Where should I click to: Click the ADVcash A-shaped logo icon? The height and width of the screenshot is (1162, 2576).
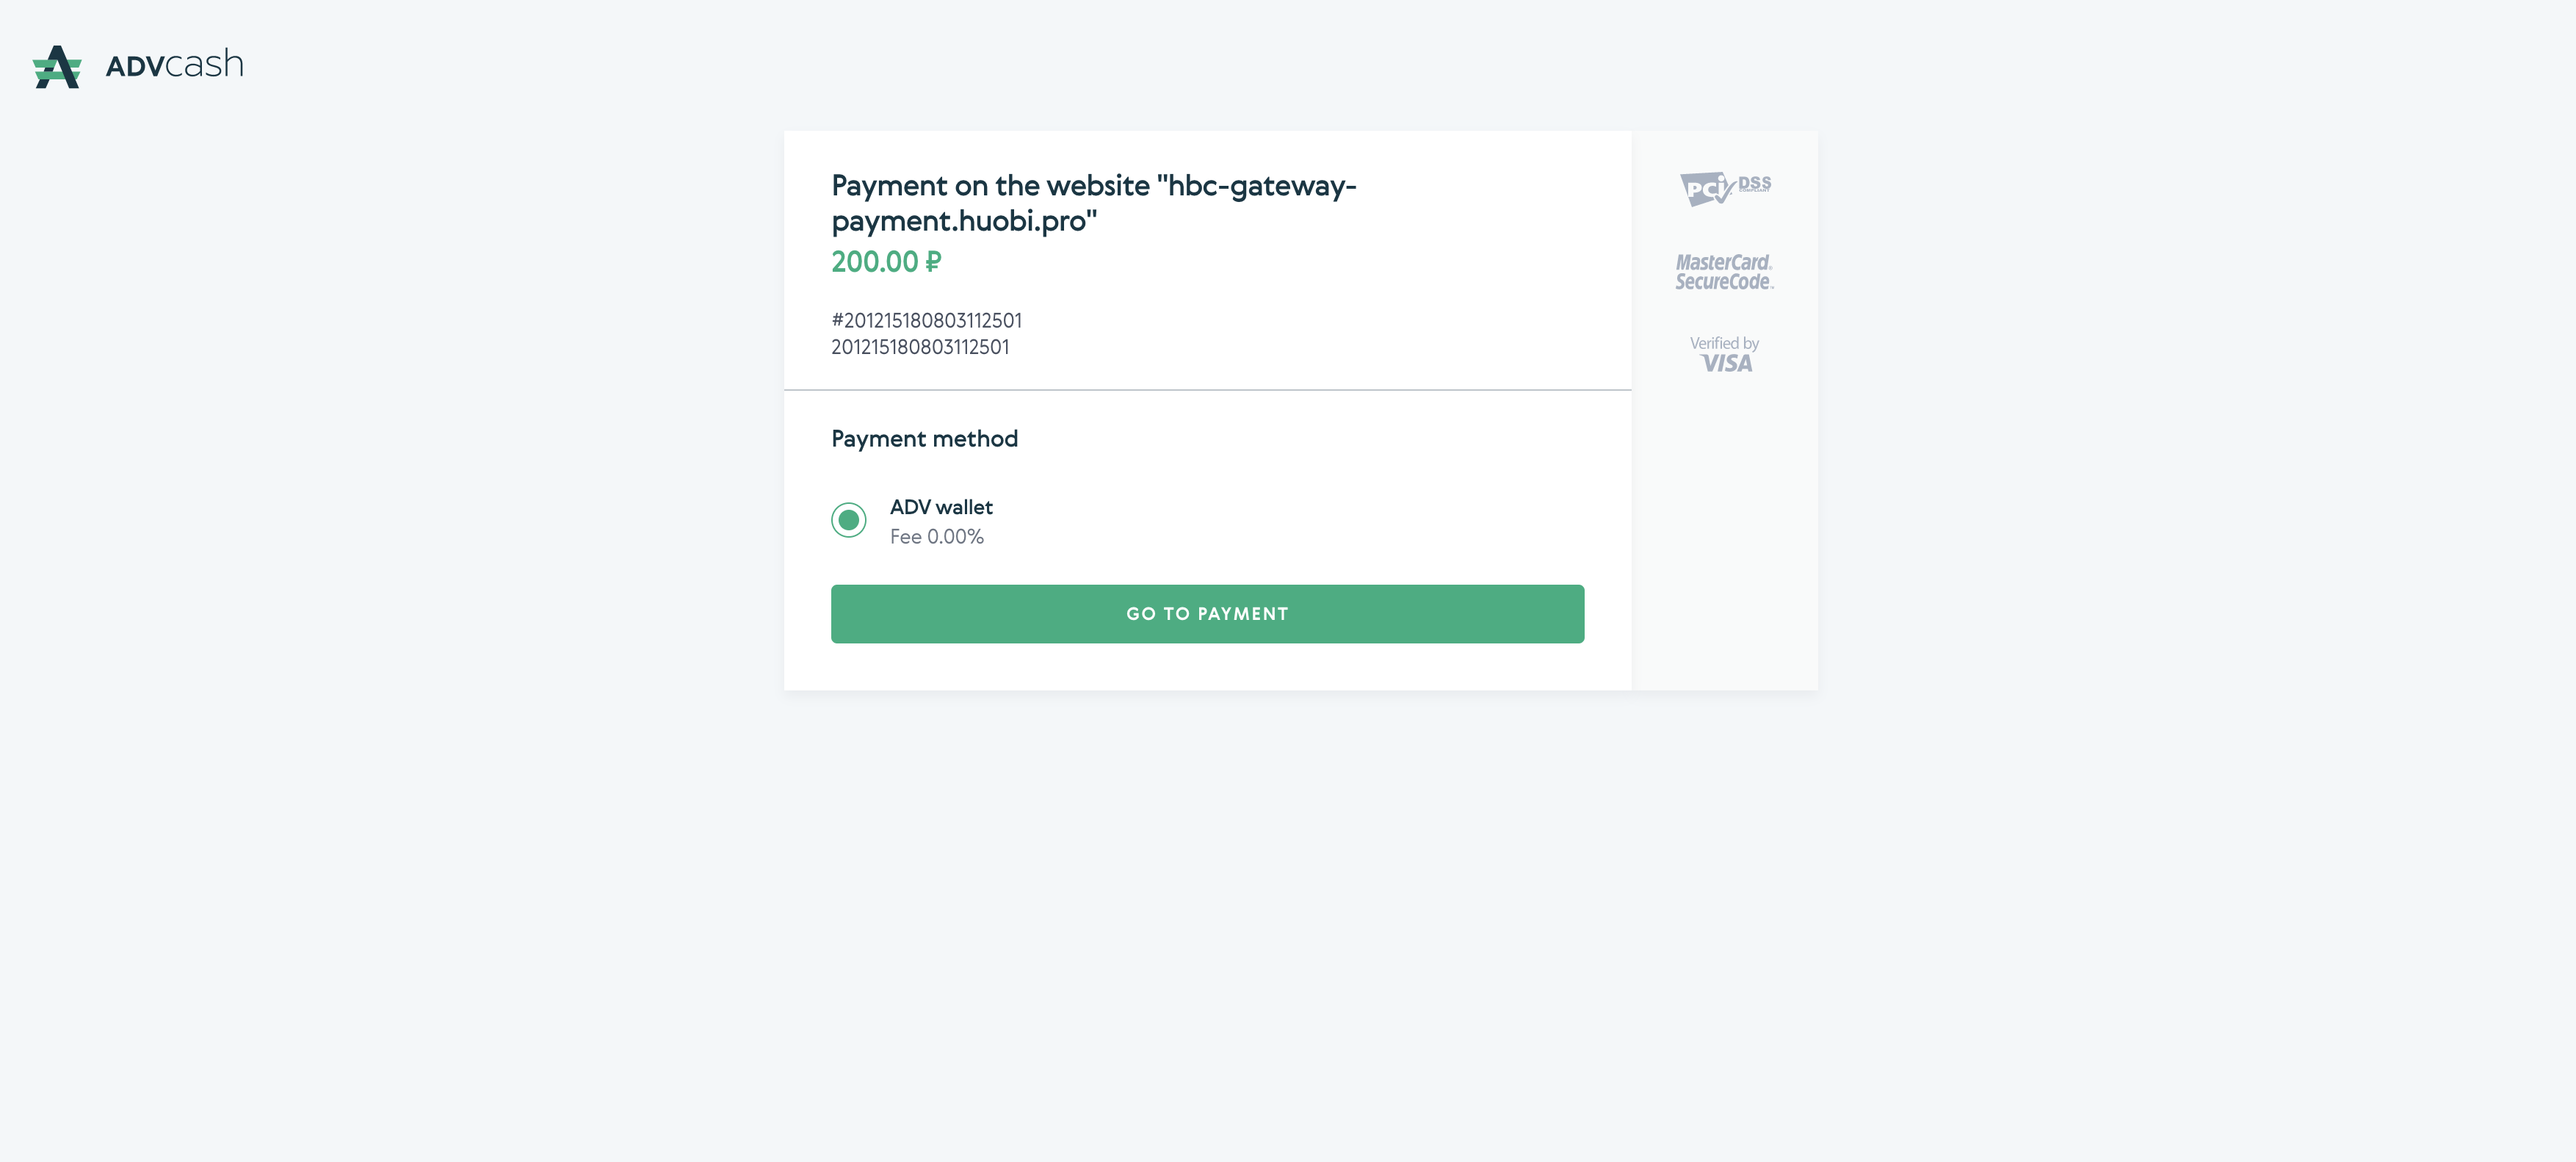click(57, 67)
